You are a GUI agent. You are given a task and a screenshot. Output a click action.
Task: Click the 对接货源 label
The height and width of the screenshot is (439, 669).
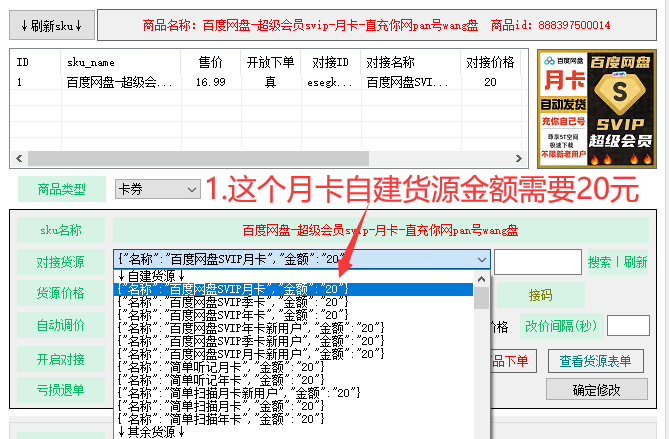tap(61, 262)
